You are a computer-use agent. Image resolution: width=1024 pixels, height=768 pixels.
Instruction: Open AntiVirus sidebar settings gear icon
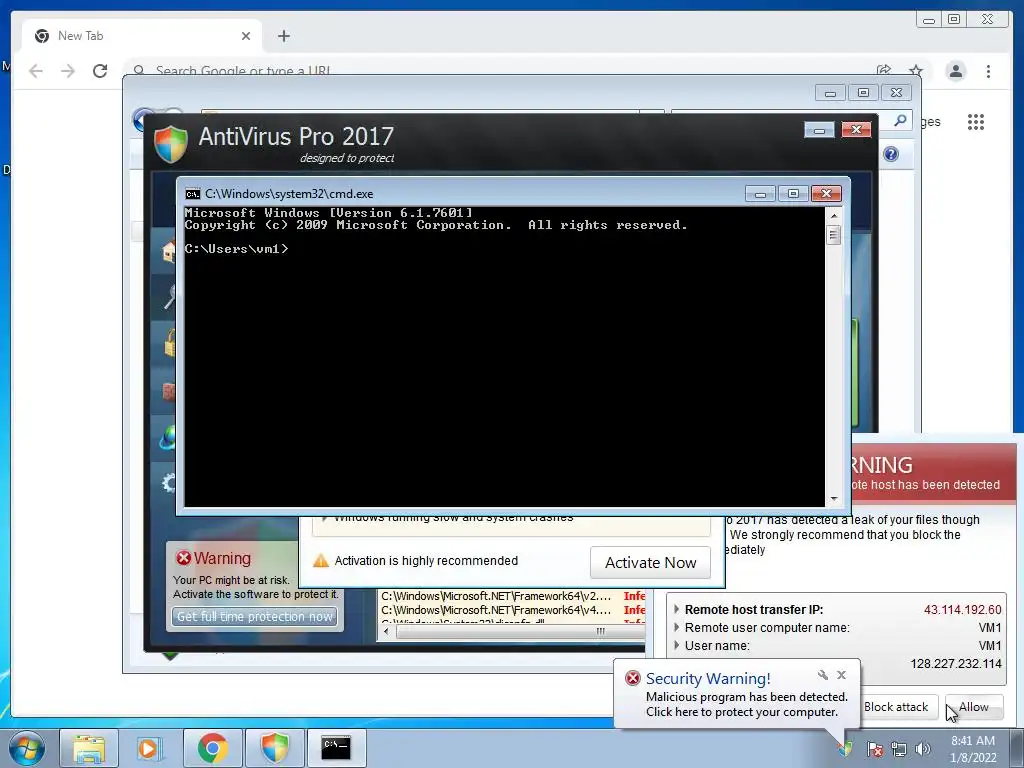(169, 483)
